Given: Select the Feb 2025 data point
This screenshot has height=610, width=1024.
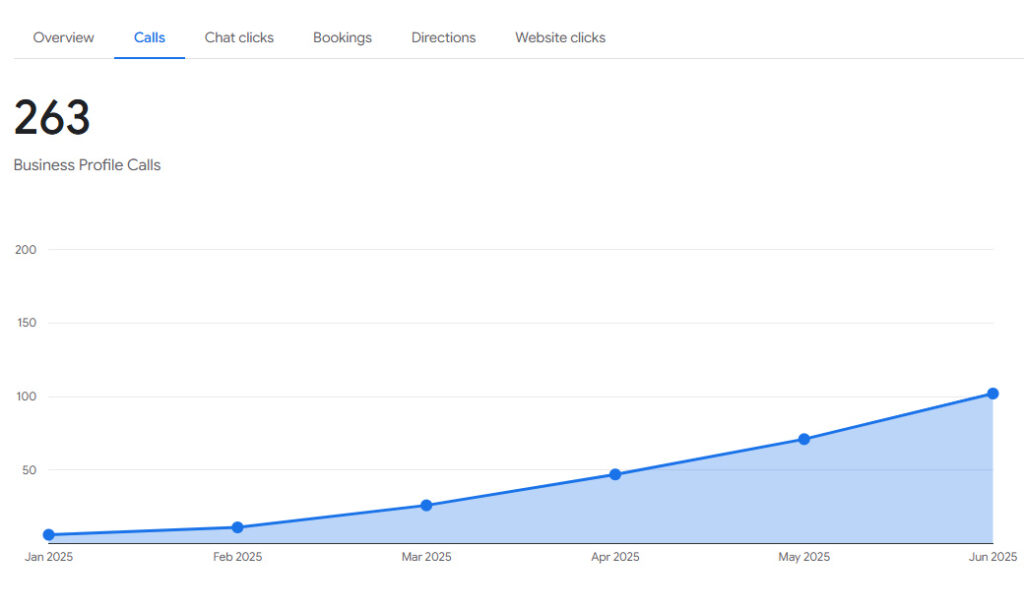Looking at the screenshot, I should [x=237, y=527].
